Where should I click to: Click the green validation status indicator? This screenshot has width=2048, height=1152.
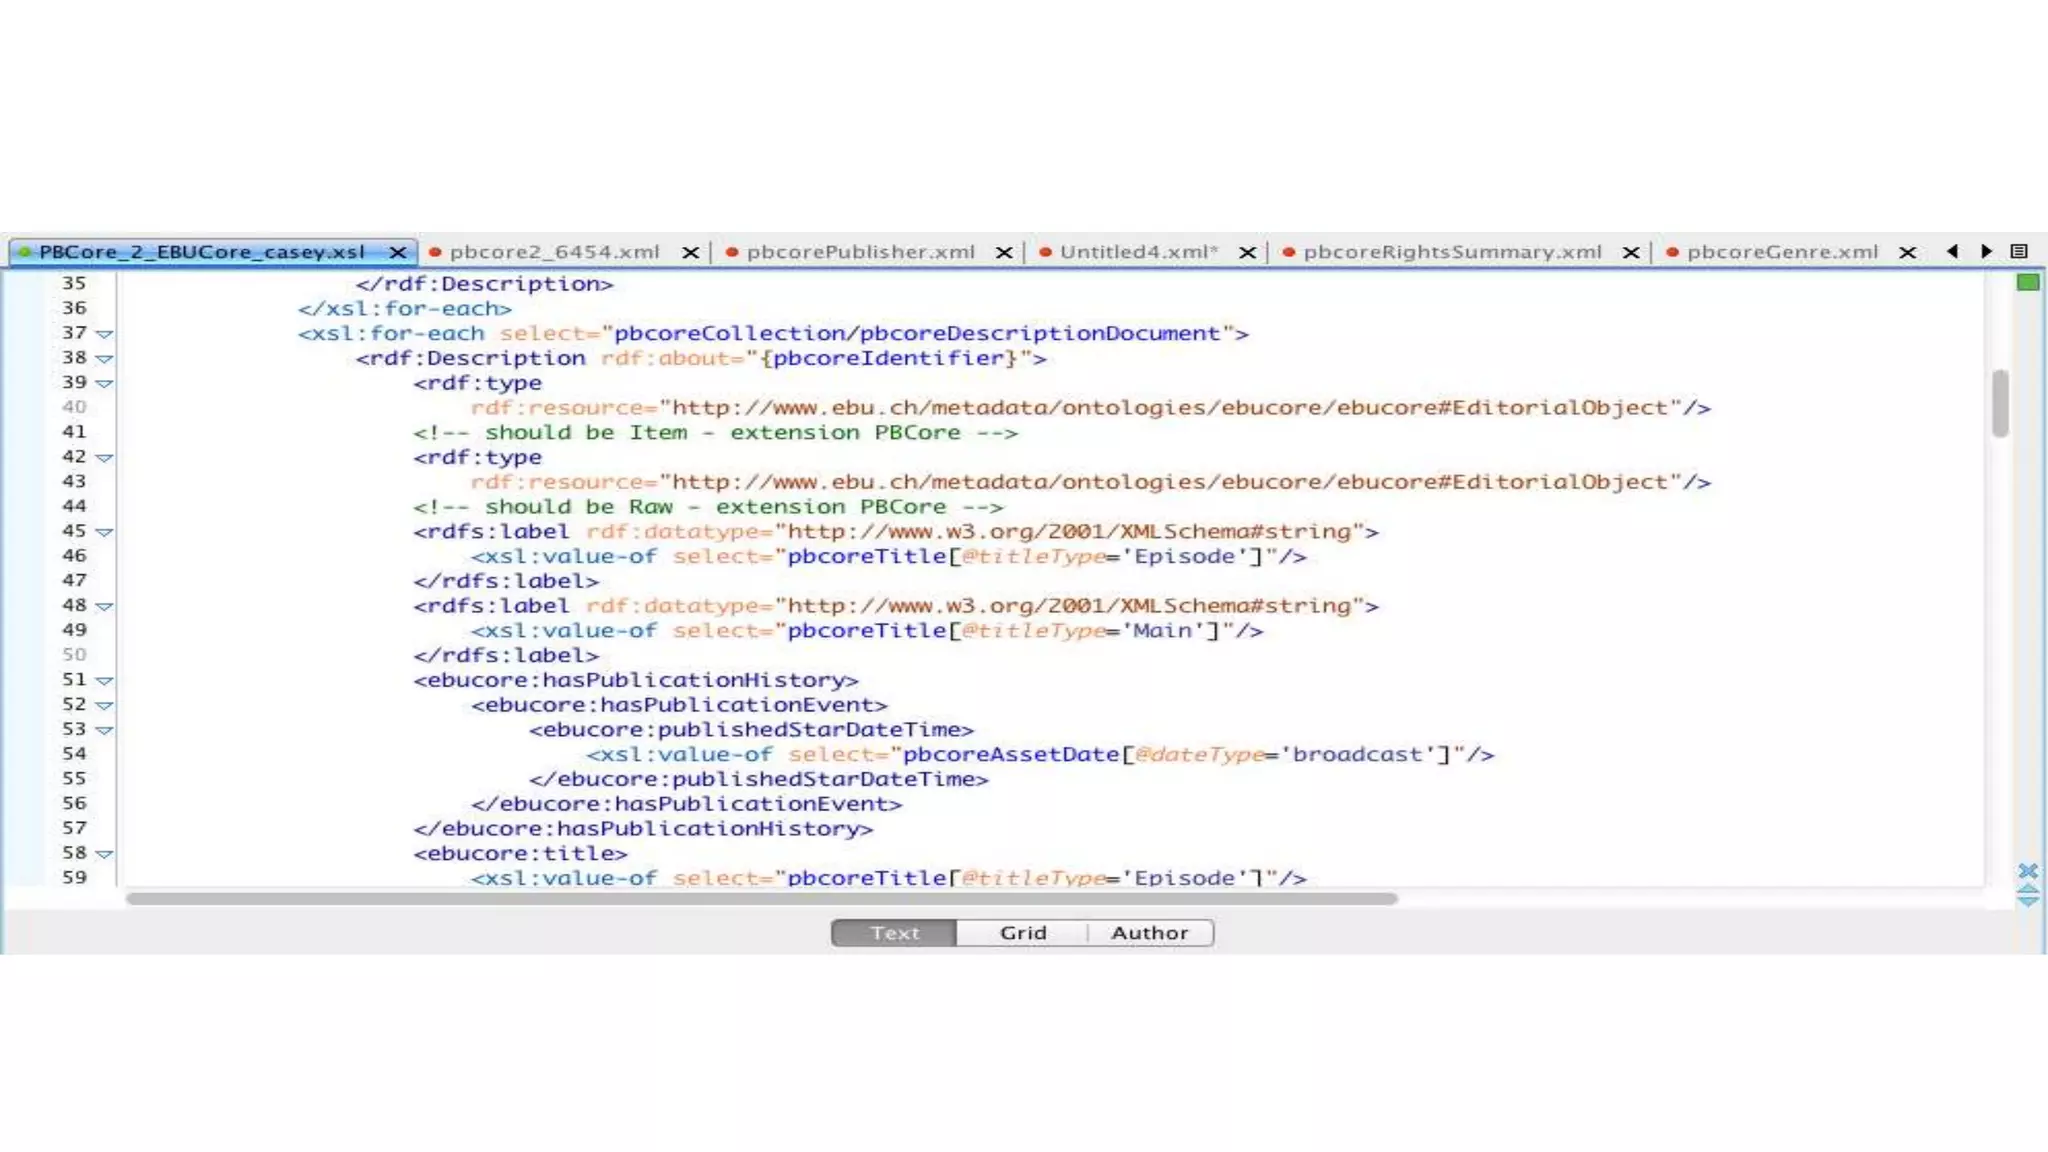tap(2027, 283)
